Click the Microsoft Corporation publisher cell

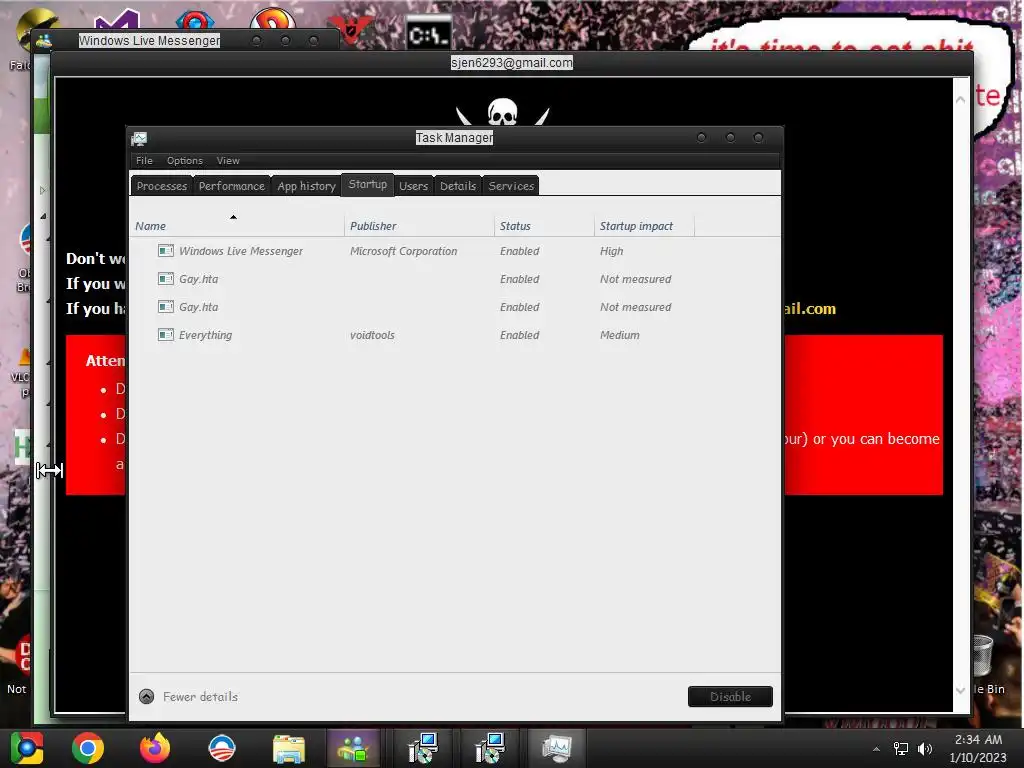point(404,251)
